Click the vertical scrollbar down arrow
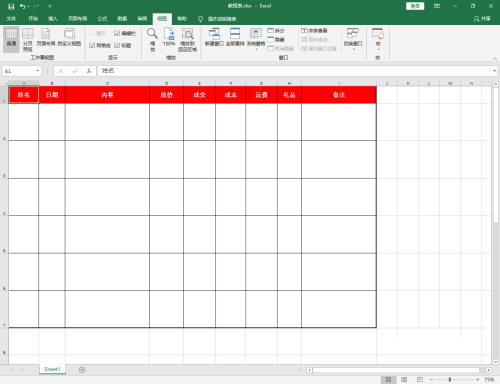Screen dimensions: 500x384 point(496,362)
